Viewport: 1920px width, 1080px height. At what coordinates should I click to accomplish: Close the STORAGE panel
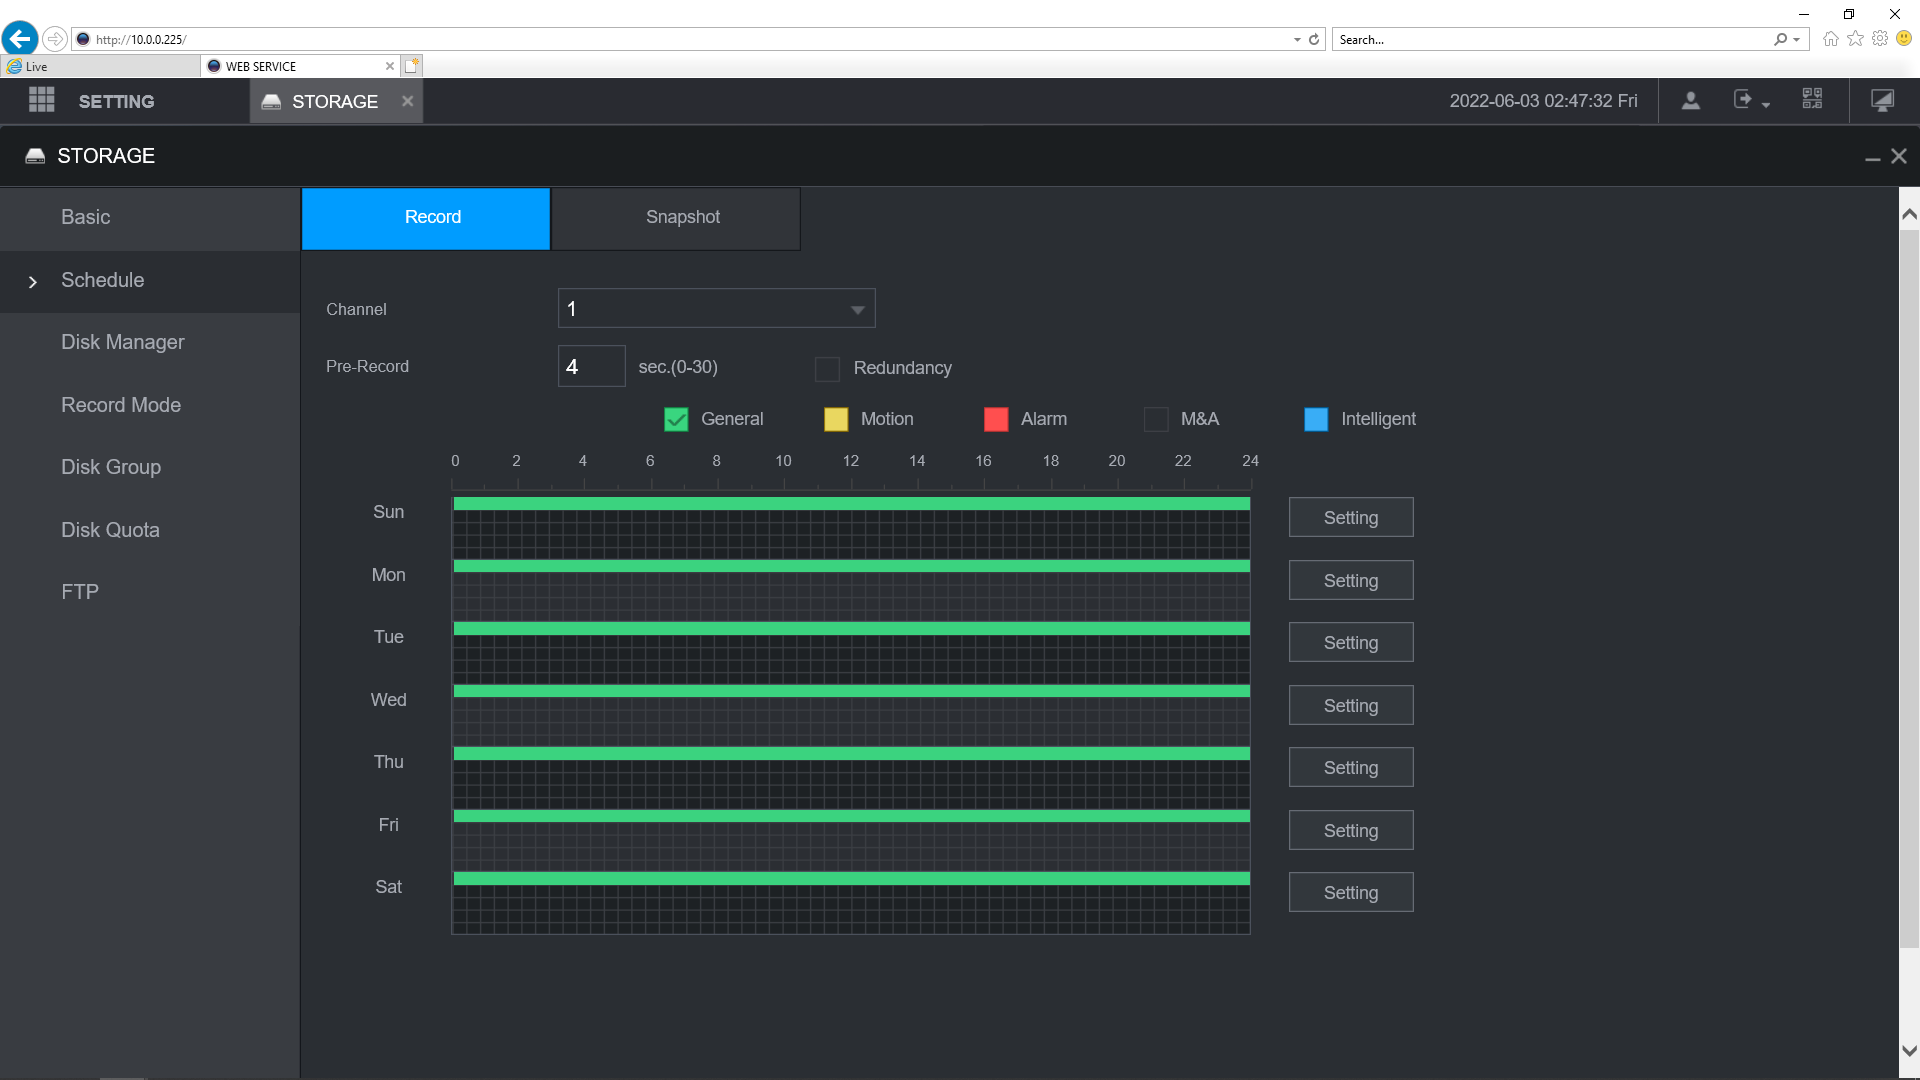1899,157
